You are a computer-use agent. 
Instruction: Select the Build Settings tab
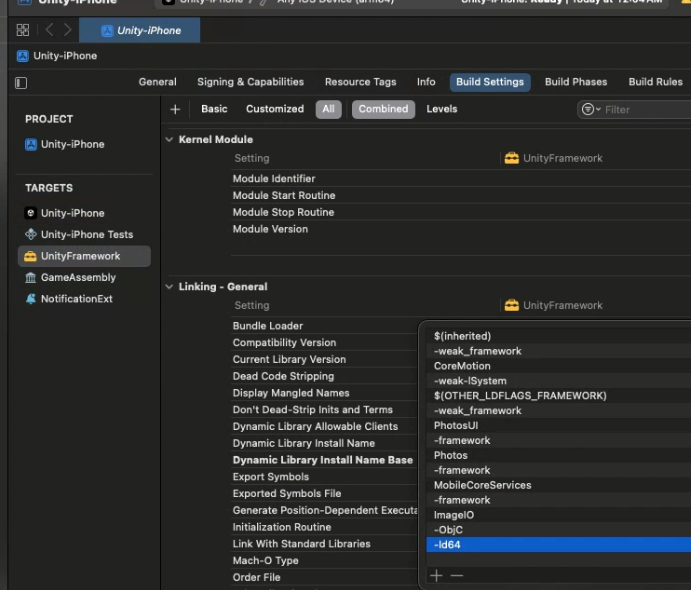(490, 82)
